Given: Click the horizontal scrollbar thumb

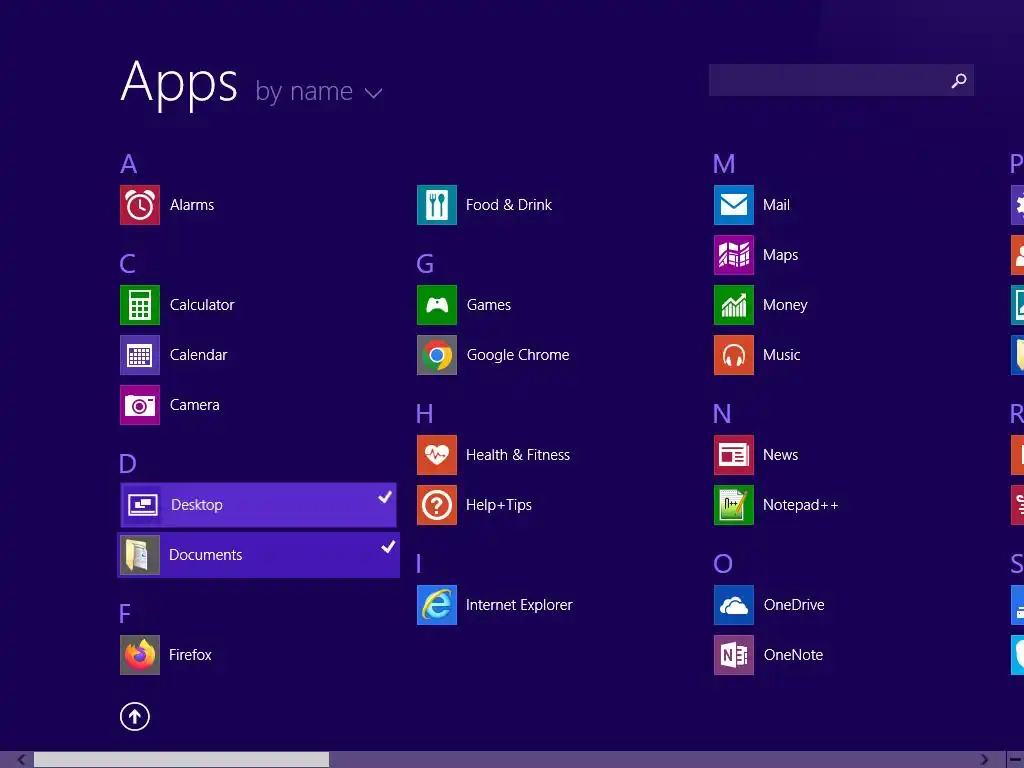Looking at the screenshot, I should pos(182,760).
